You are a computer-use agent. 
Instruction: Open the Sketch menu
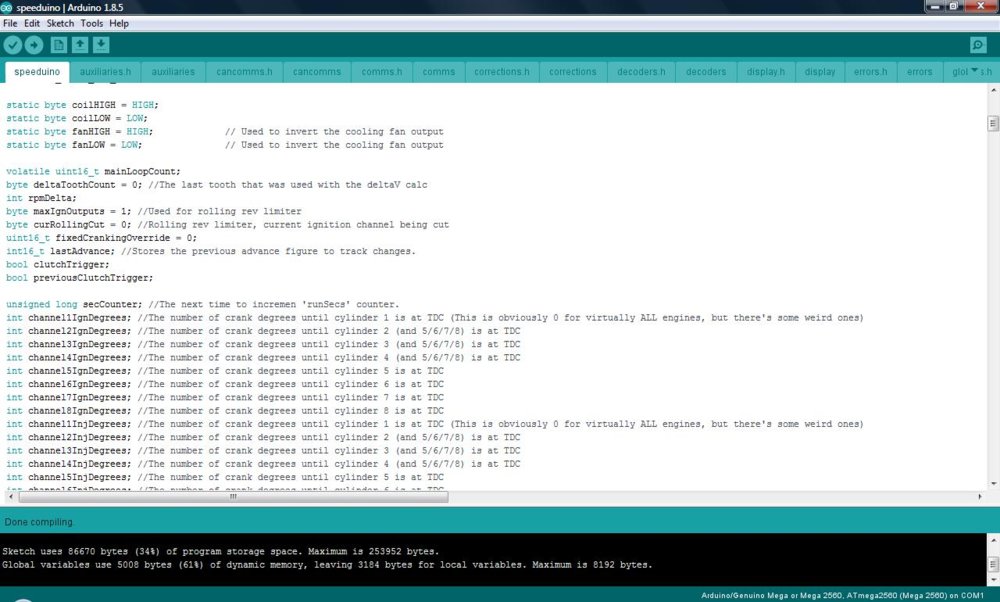click(60, 23)
